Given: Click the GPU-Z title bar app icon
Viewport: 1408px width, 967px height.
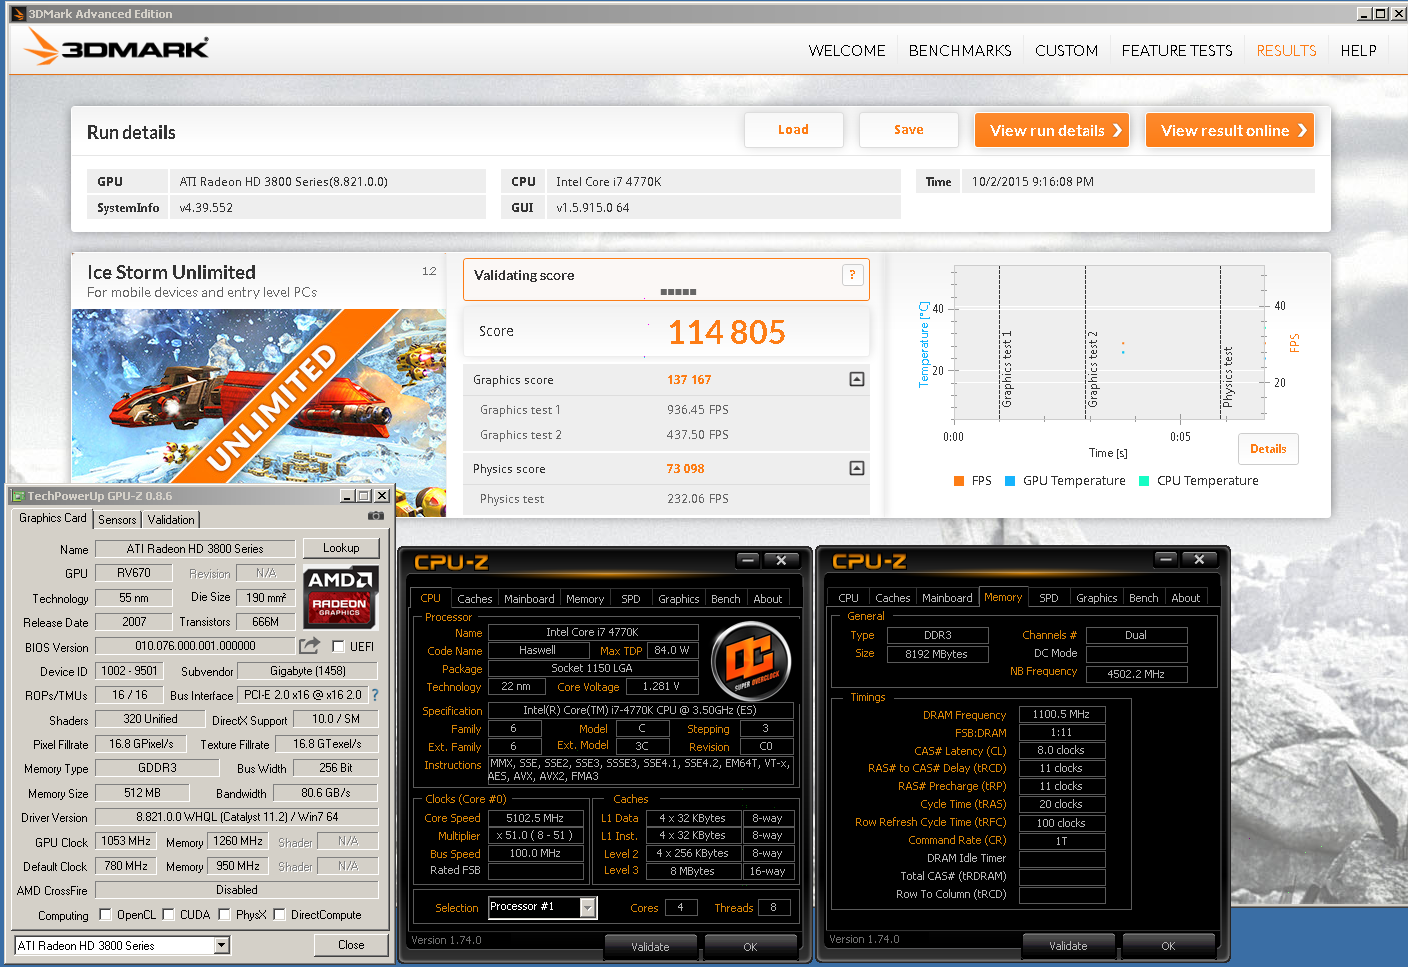Looking at the screenshot, I should pos(18,495).
